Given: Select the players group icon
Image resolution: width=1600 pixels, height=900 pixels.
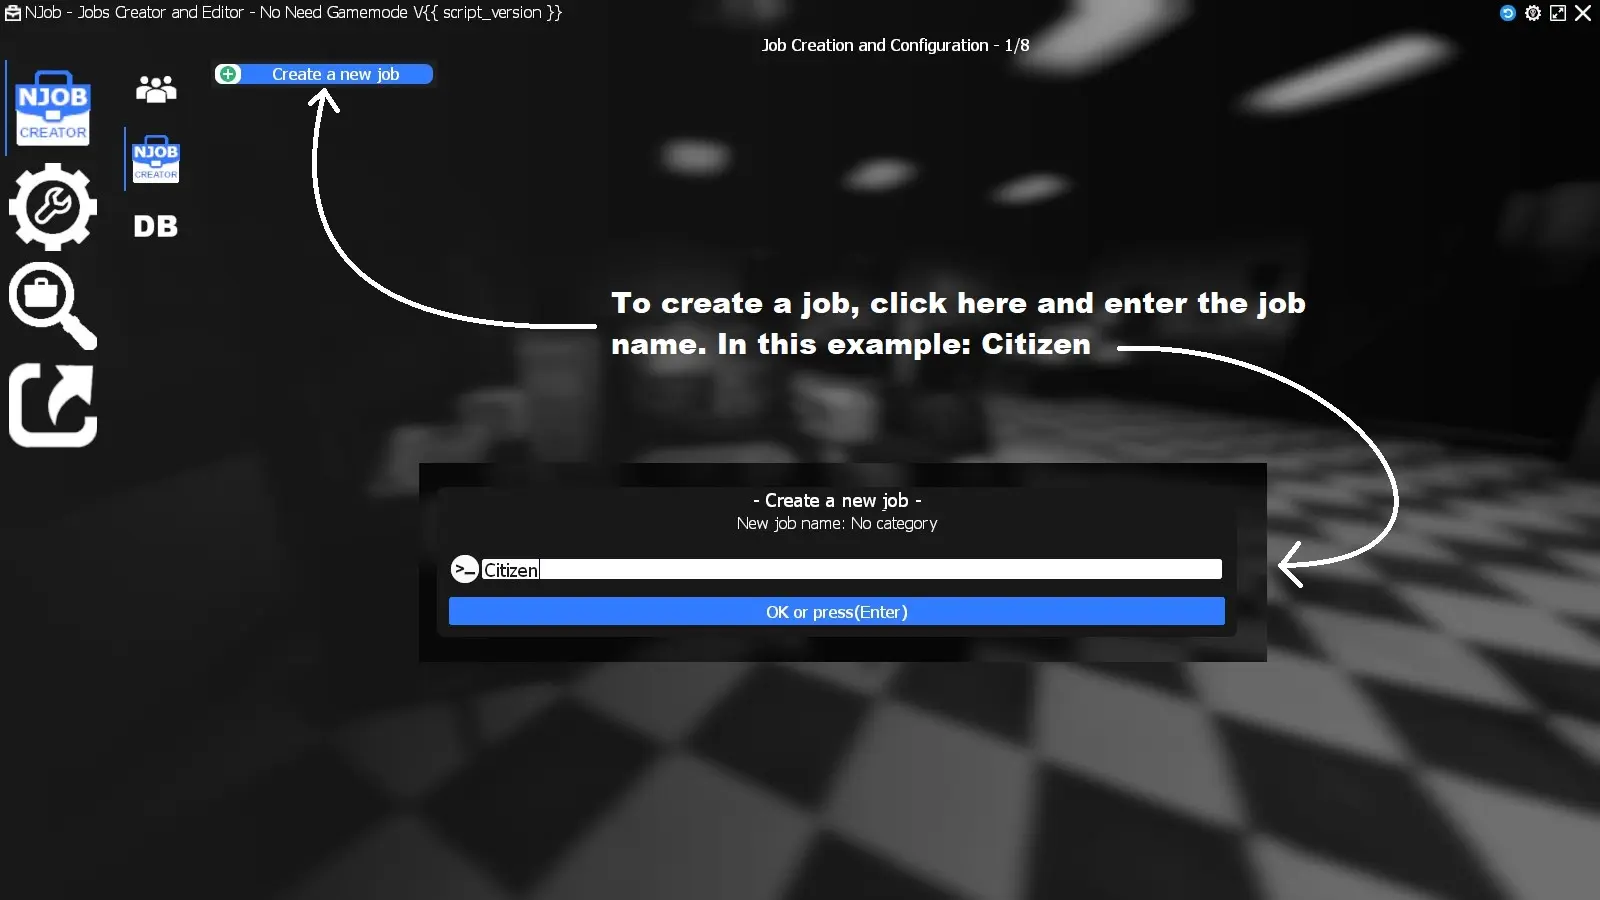Looking at the screenshot, I should pos(155,88).
